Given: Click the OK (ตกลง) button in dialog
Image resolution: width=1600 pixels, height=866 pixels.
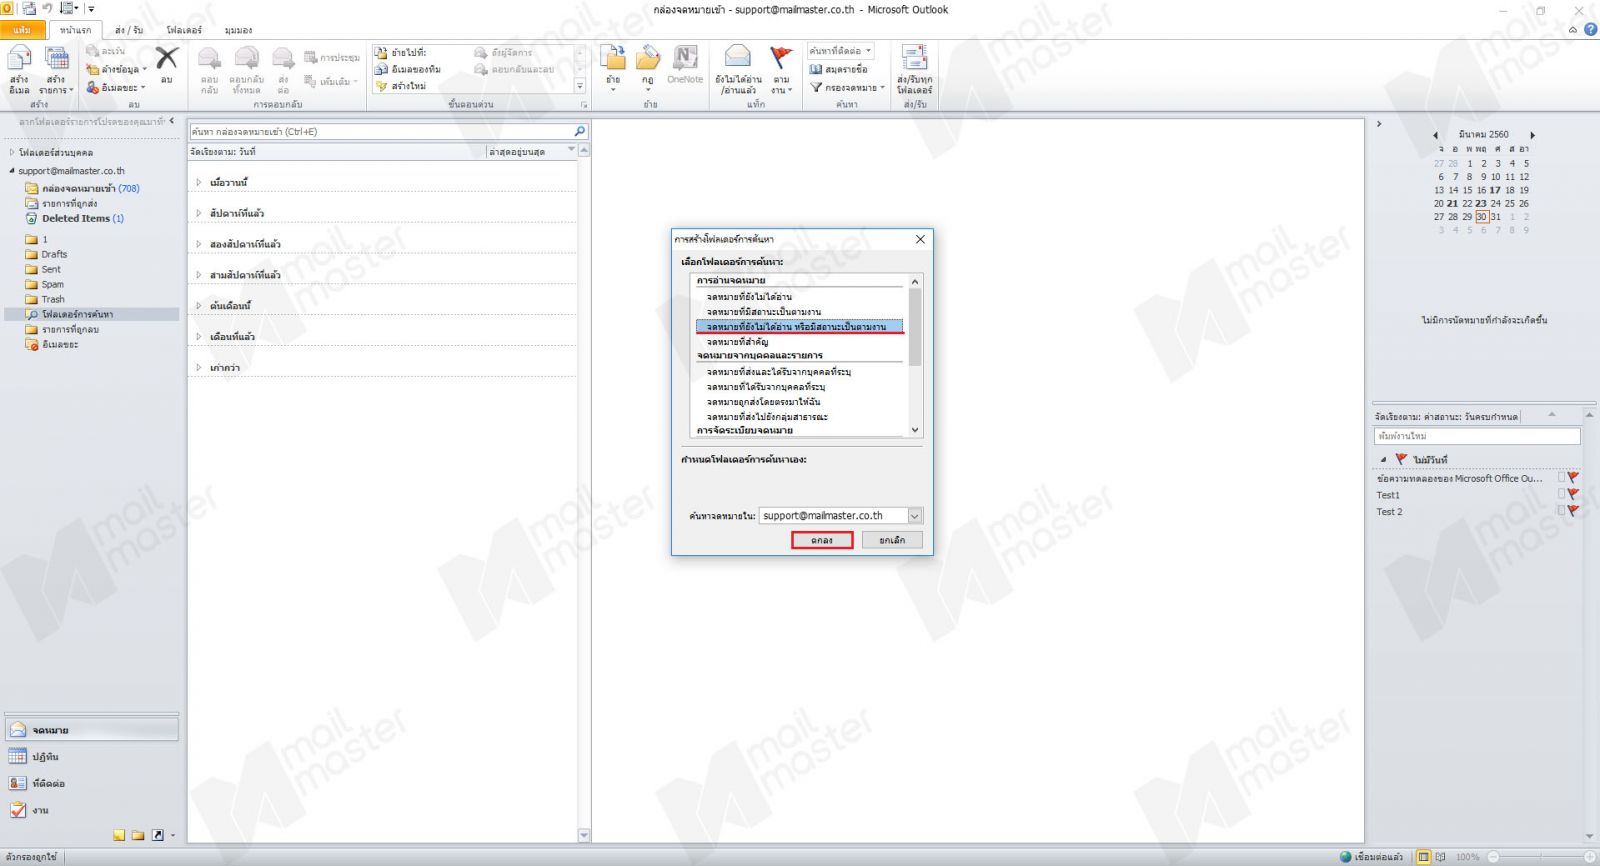Looking at the screenshot, I should click(822, 540).
